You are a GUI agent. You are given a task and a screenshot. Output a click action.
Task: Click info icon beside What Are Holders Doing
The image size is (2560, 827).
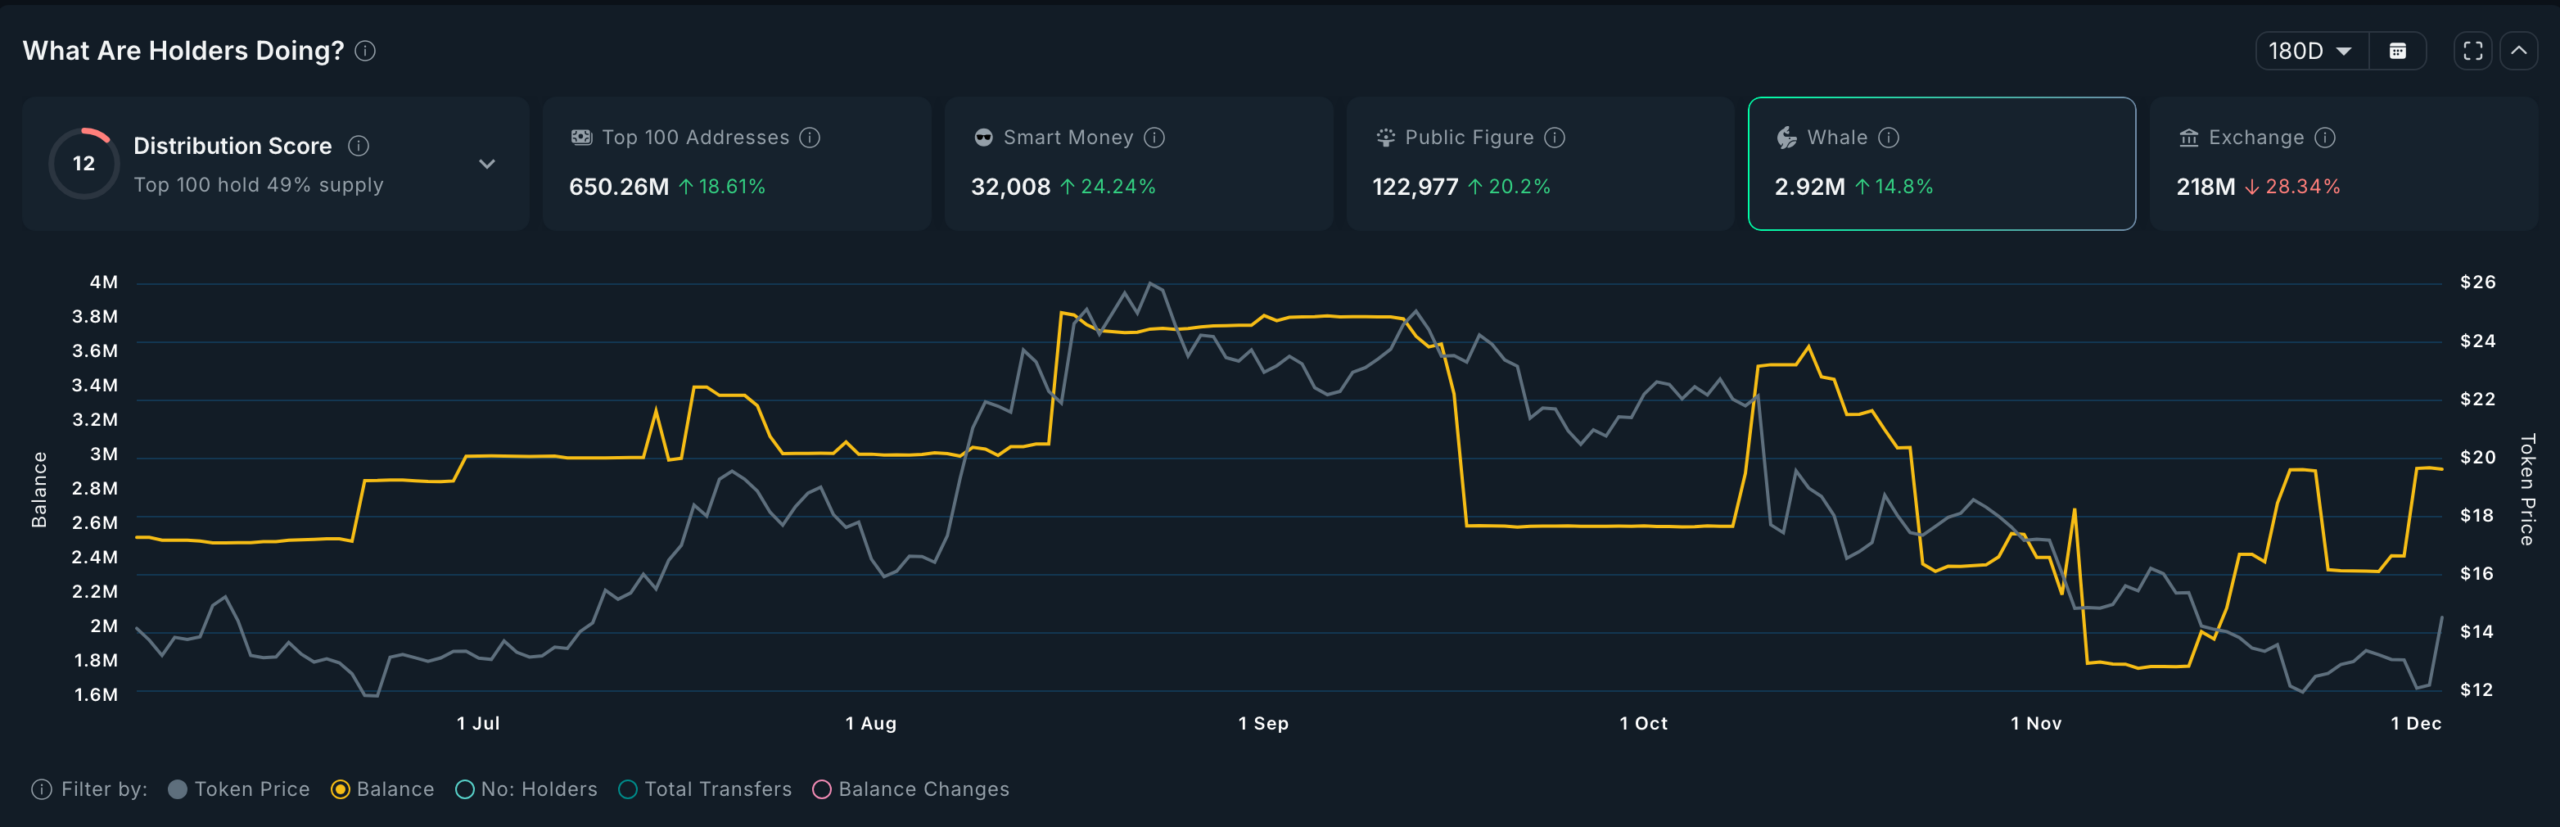click(x=366, y=51)
